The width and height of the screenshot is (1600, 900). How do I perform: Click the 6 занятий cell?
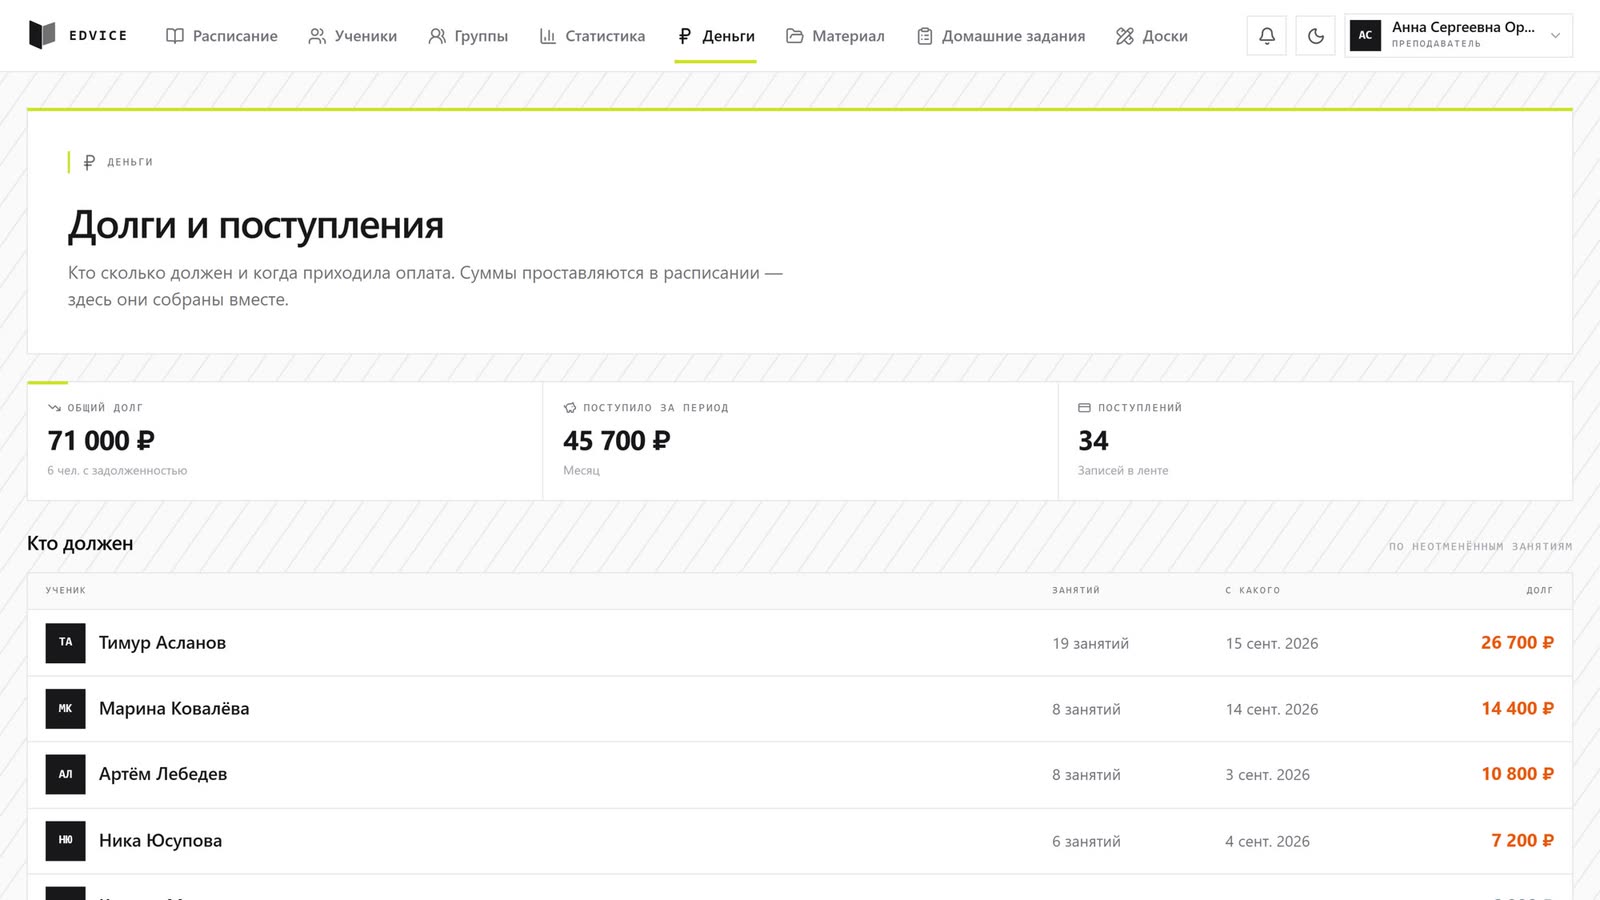pos(1086,842)
